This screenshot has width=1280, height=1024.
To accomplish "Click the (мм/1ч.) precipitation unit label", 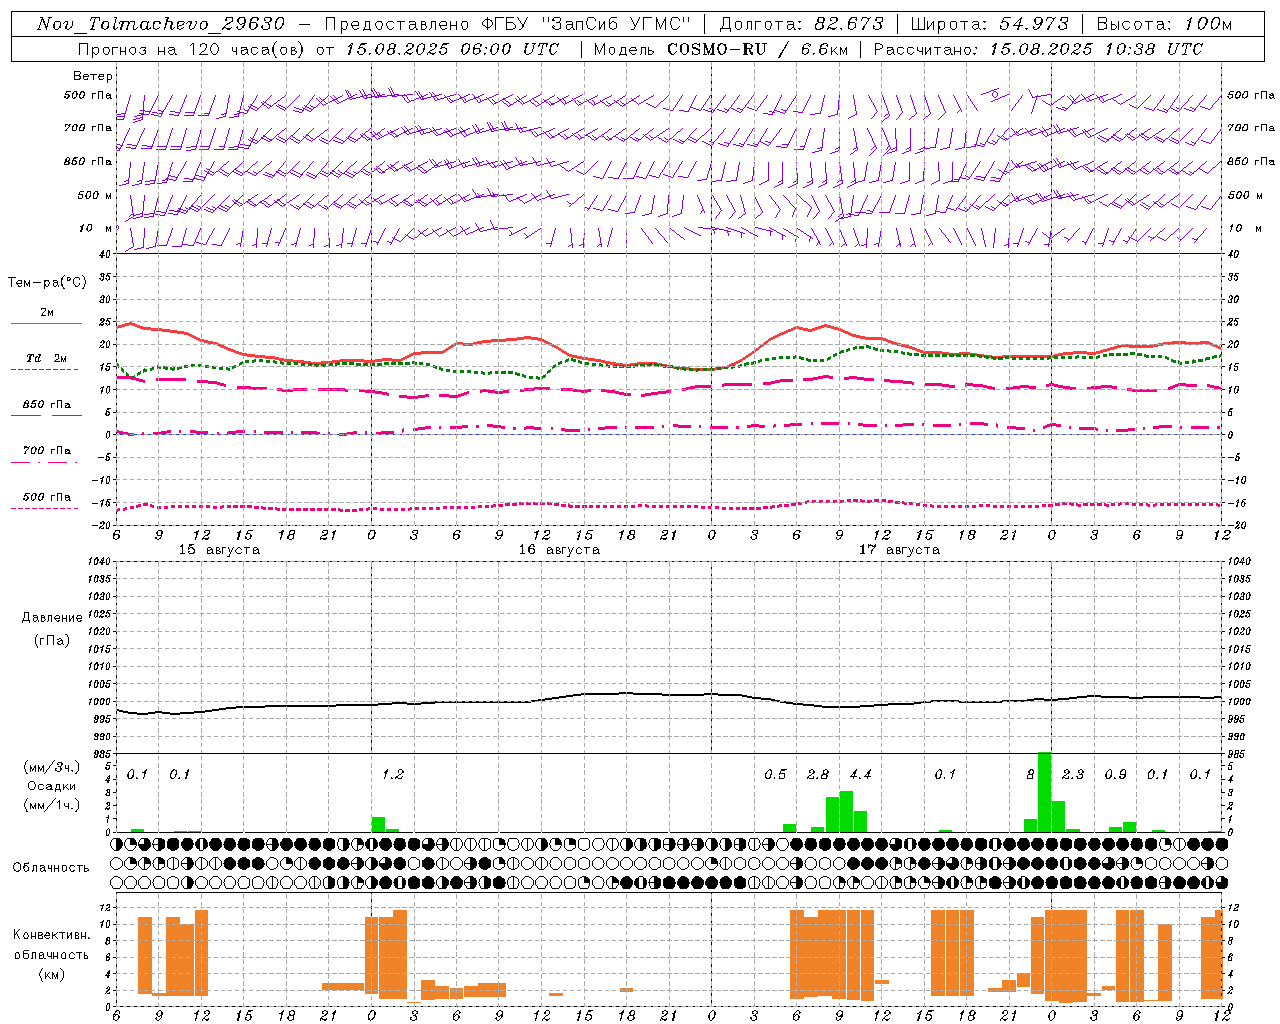I will click(52, 805).
